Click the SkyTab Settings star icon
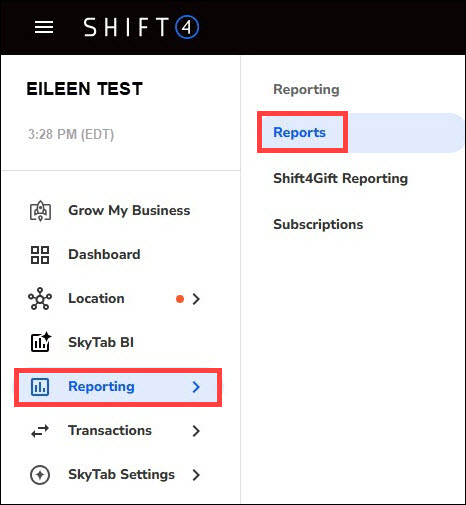Viewport: 466px width, 505px height. [x=40, y=475]
